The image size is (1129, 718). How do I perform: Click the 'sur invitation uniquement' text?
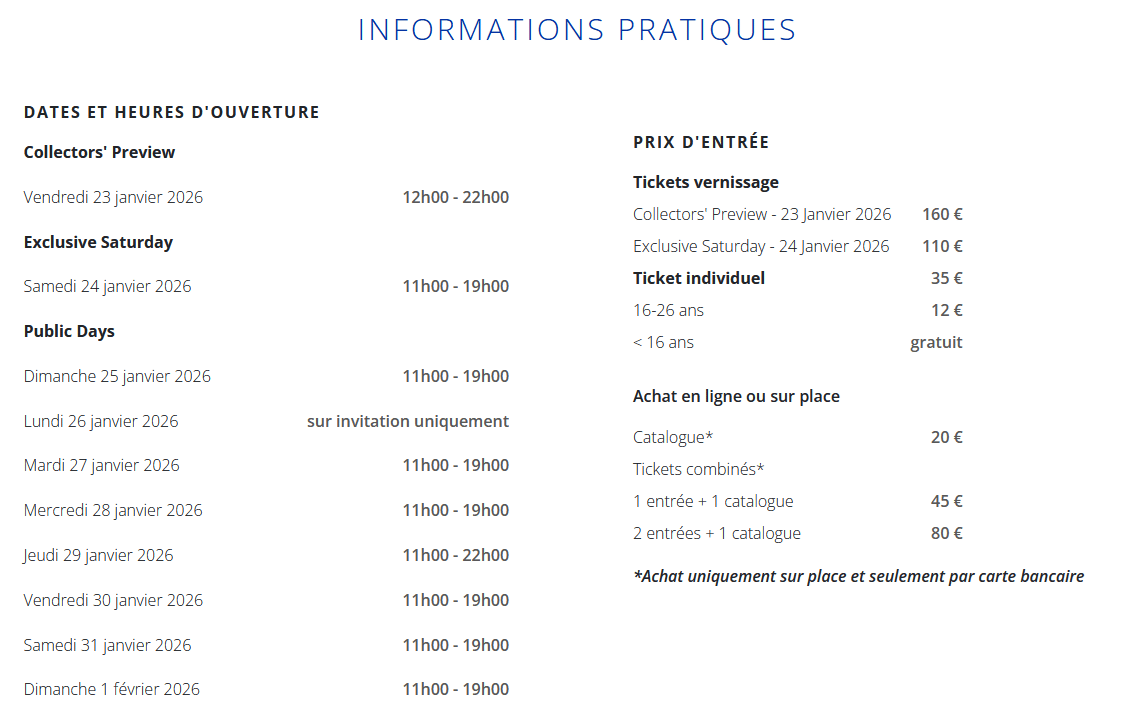click(x=407, y=421)
